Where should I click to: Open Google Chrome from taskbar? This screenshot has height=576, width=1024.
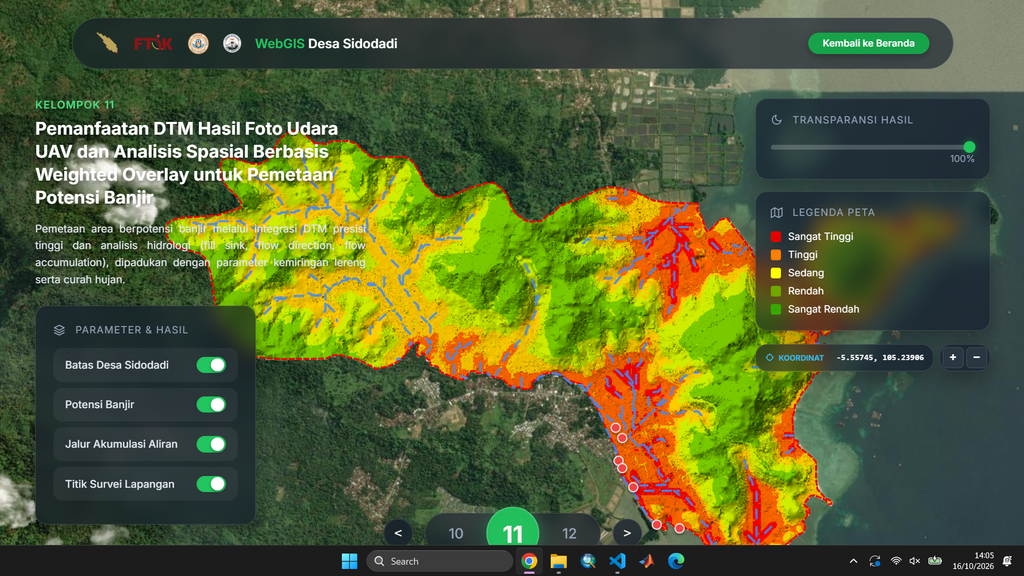pyautogui.click(x=529, y=561)
